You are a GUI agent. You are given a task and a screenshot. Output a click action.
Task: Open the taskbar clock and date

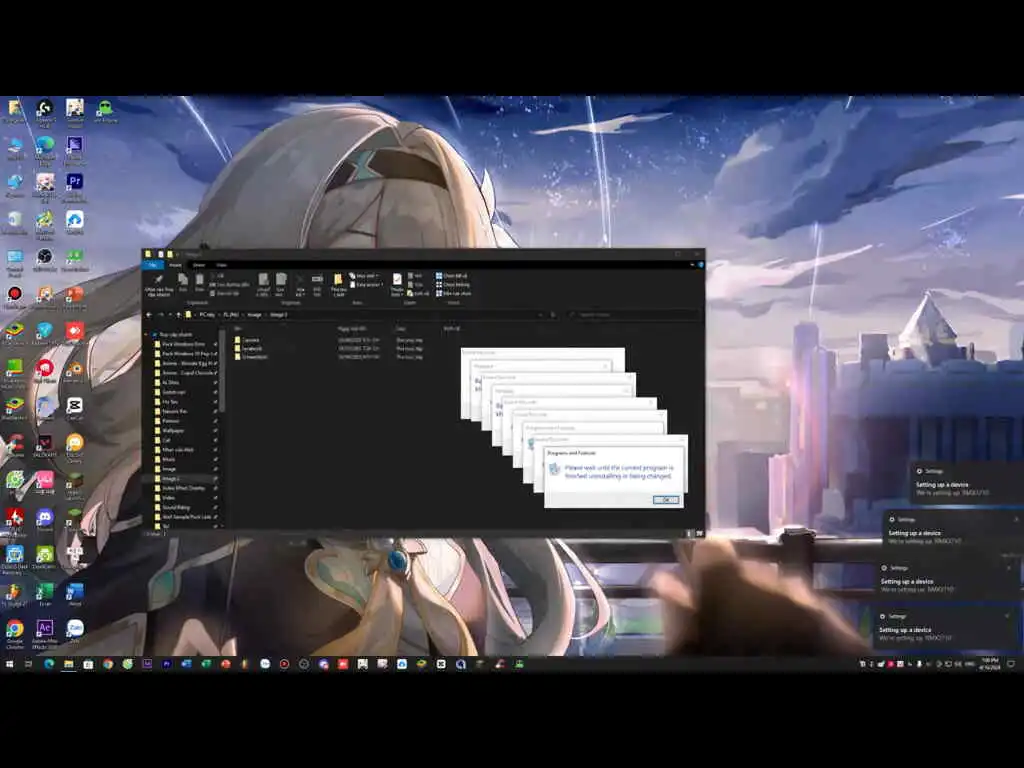(989, 664)
